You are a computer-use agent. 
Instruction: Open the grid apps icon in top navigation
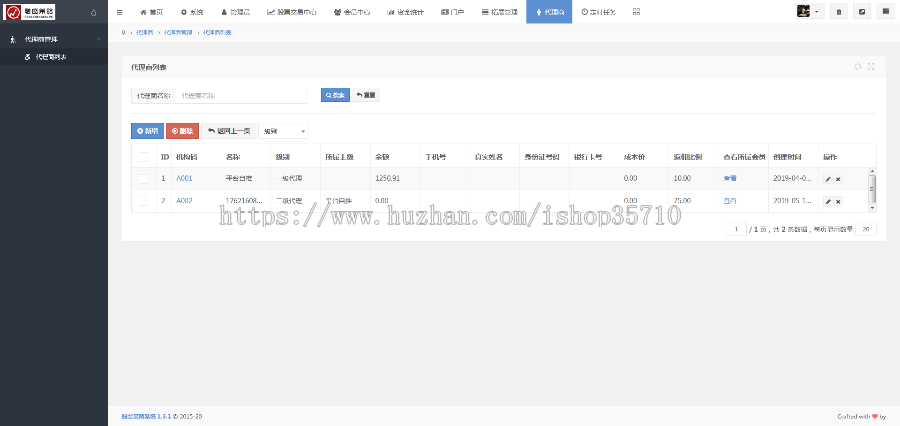637,11
